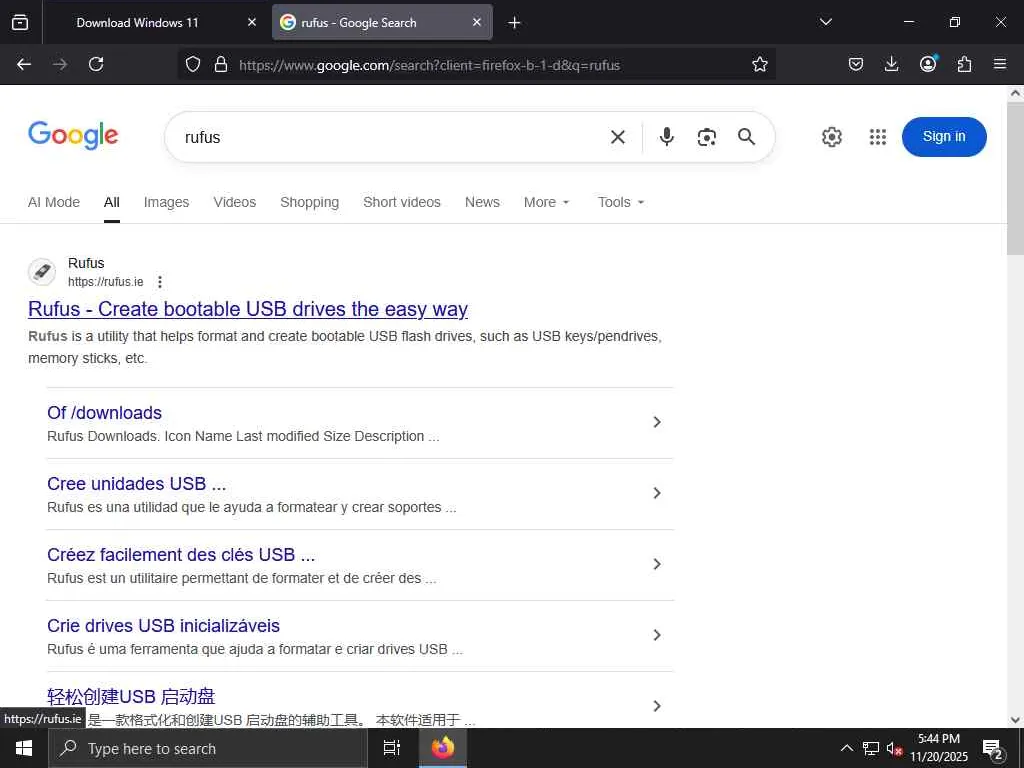This screenshot has height=768, width=1024.
Task: Open network status tray icon
Action: click(871, 748)
